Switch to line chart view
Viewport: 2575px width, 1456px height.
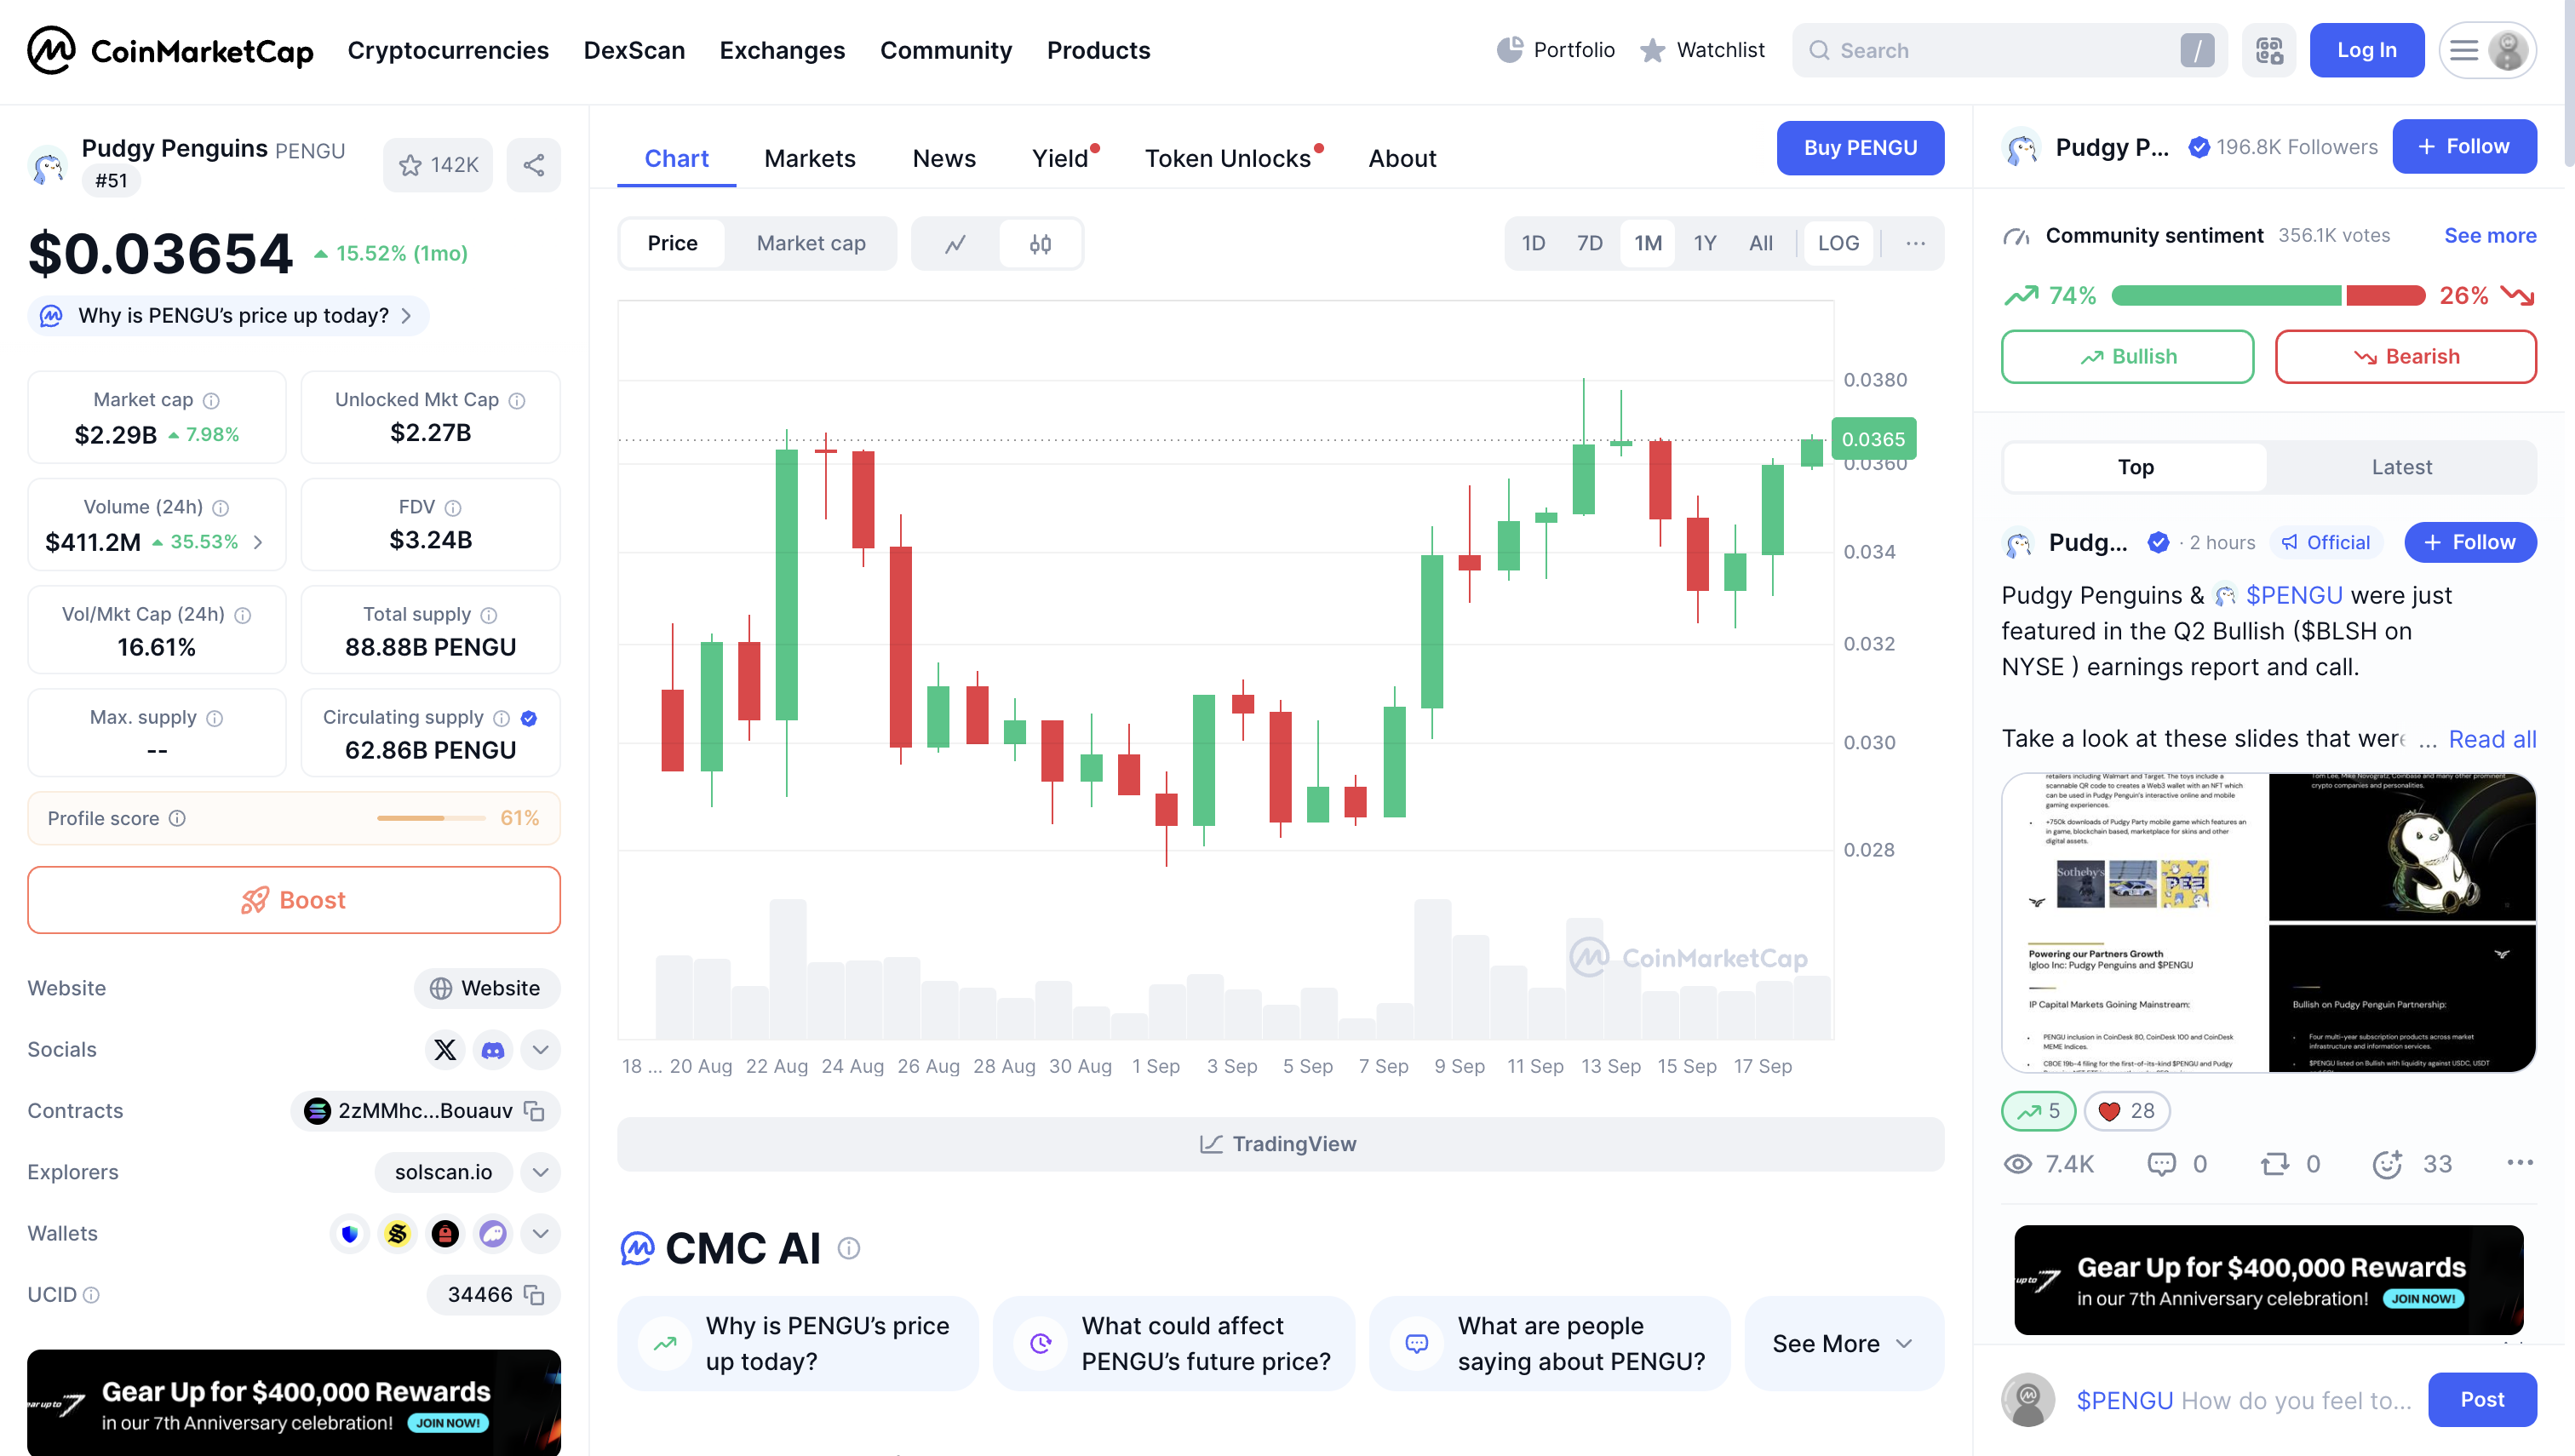[x=956, y=243]
